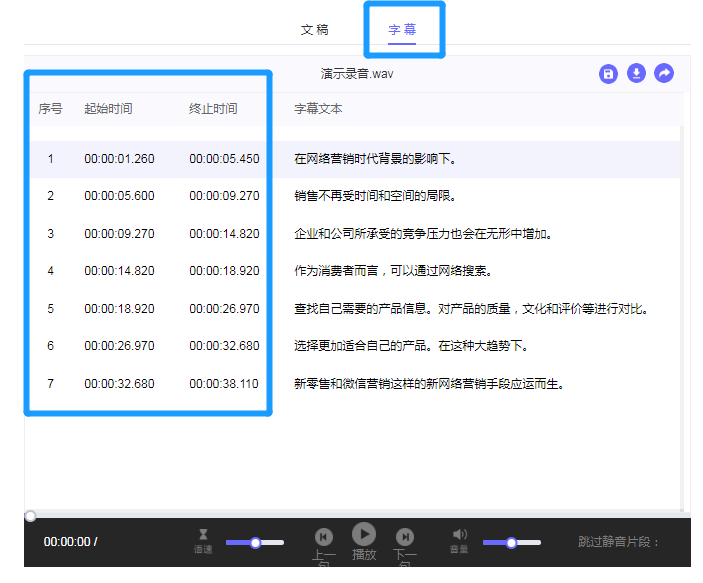Click the share arrow icon
703x583 pixels.
pyautogui.click(x=664, y=74)
